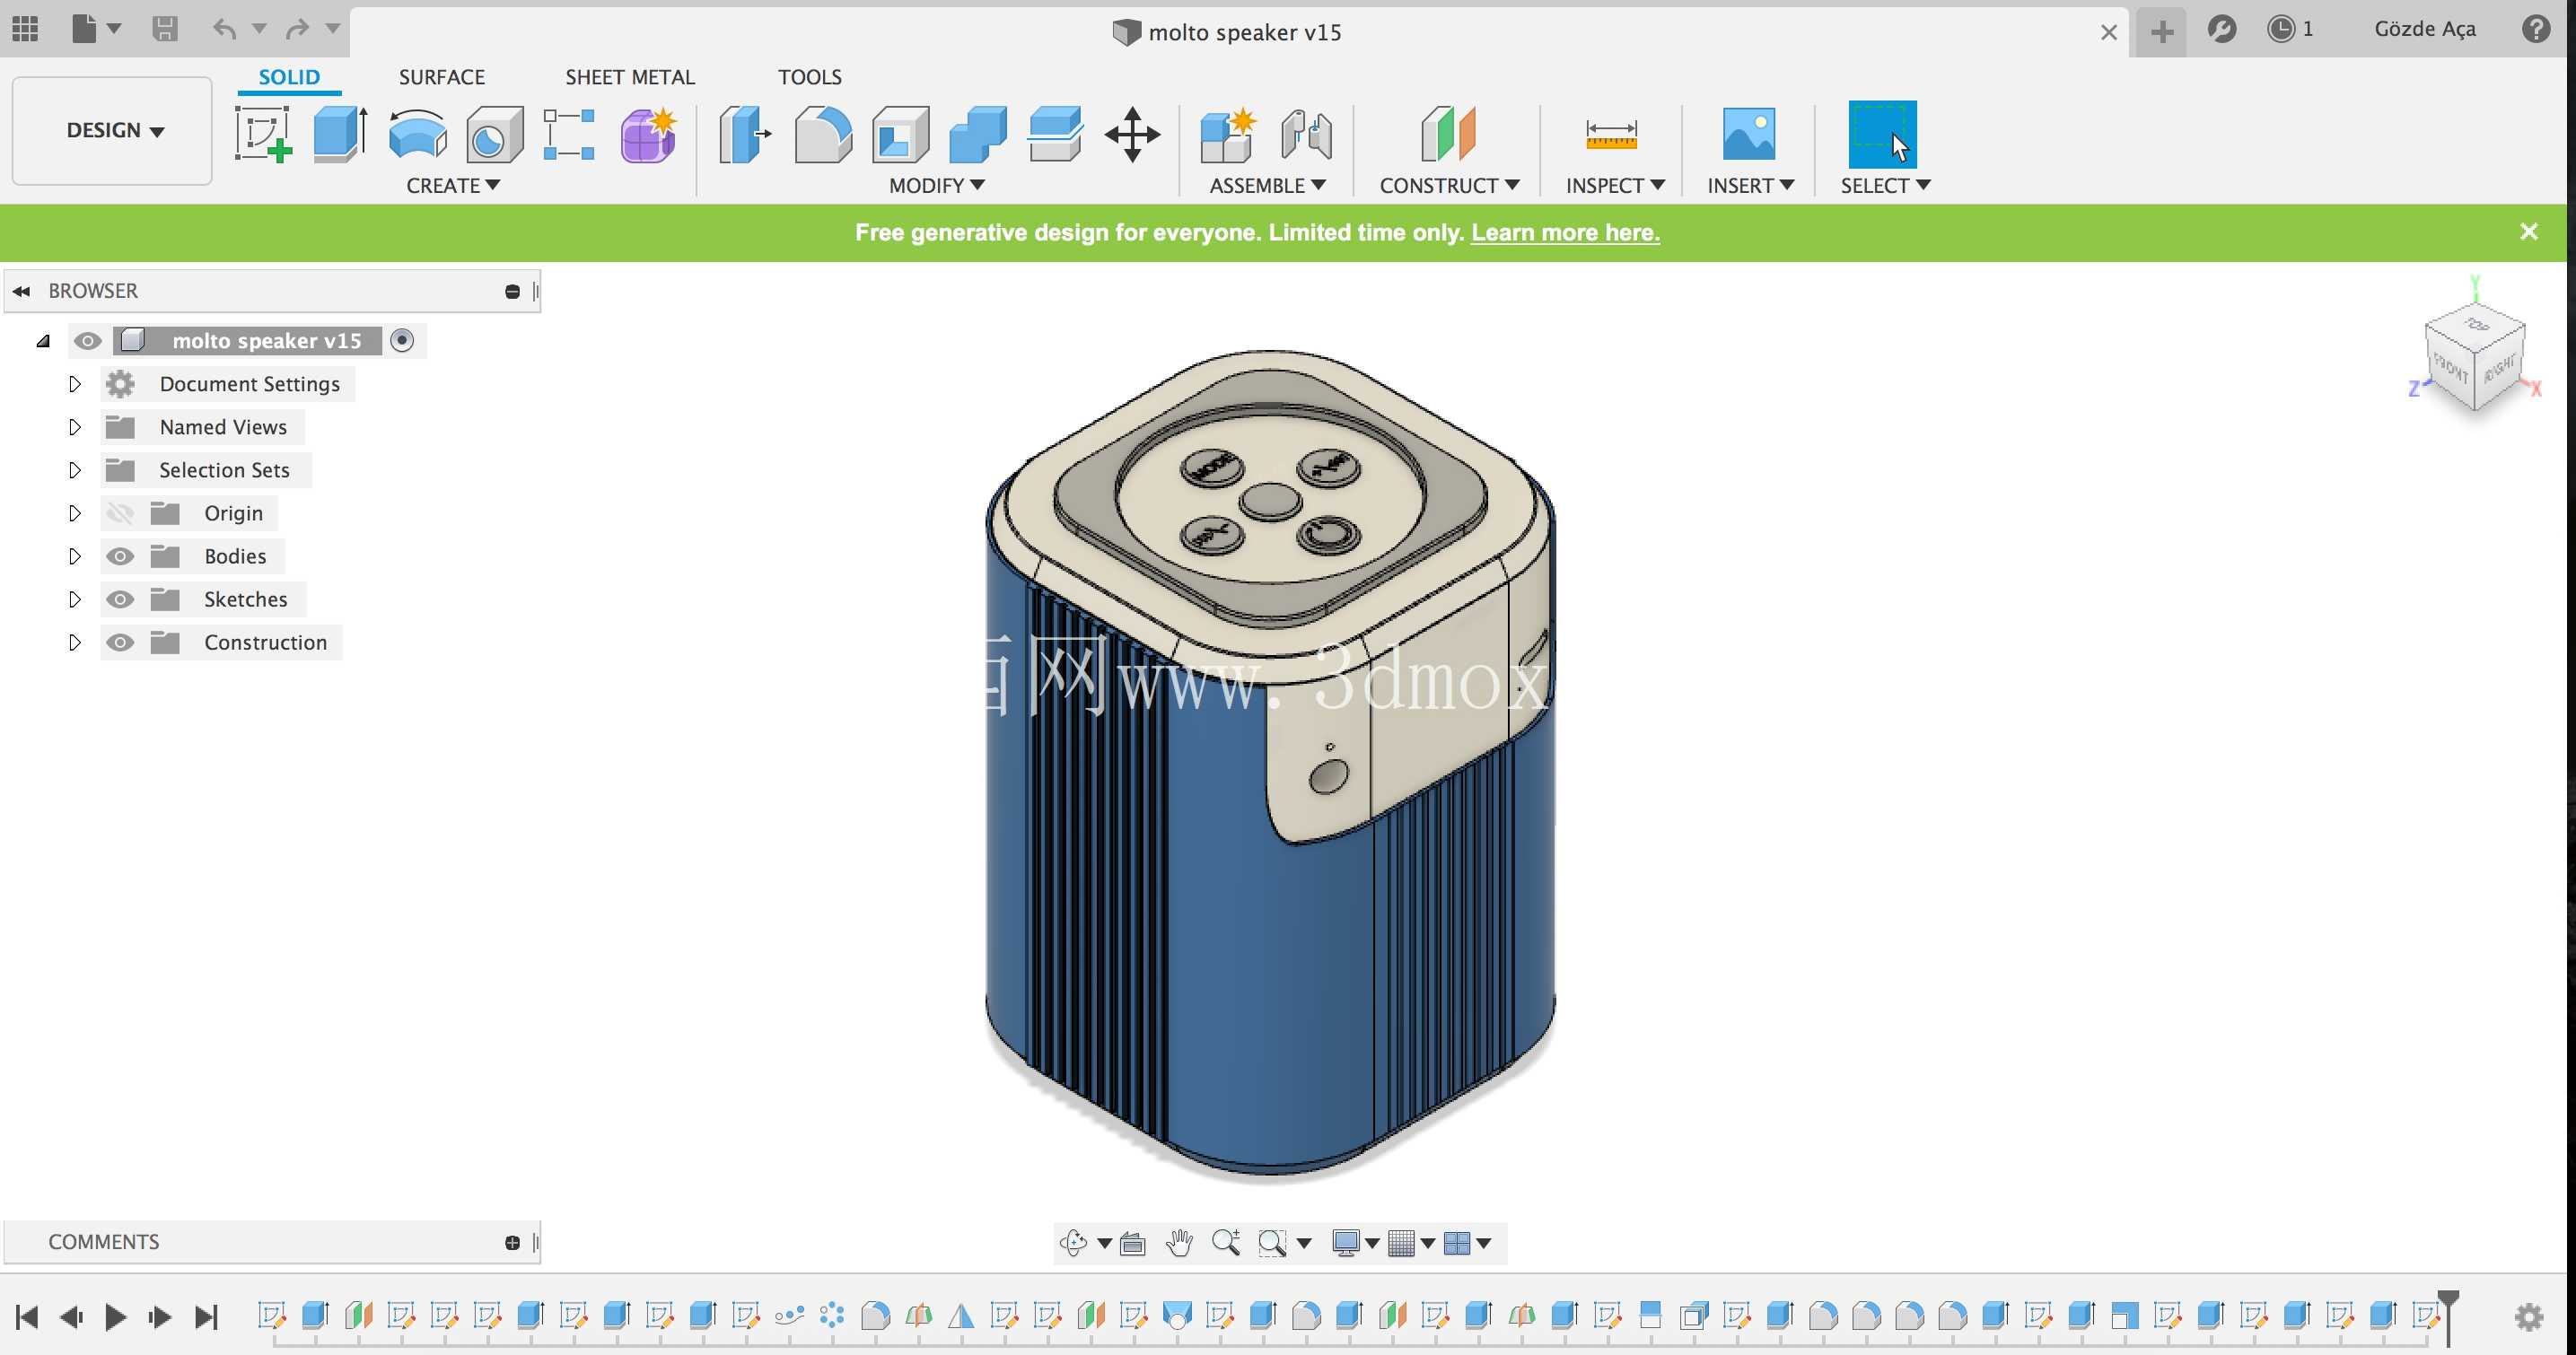The image size is (2576, 1355).
Task: Open the CREATE dropdown menu
Action: click(x=452, y=186)
